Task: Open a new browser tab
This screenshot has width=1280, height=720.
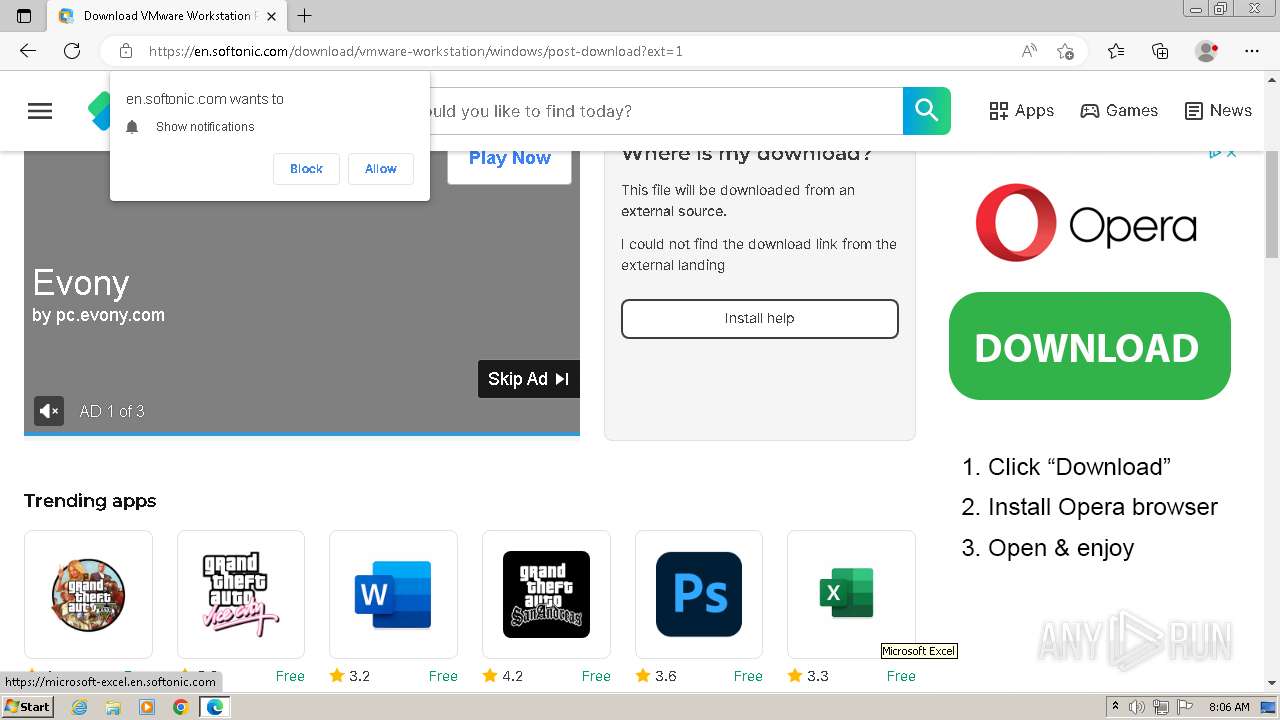Action: 305,16
